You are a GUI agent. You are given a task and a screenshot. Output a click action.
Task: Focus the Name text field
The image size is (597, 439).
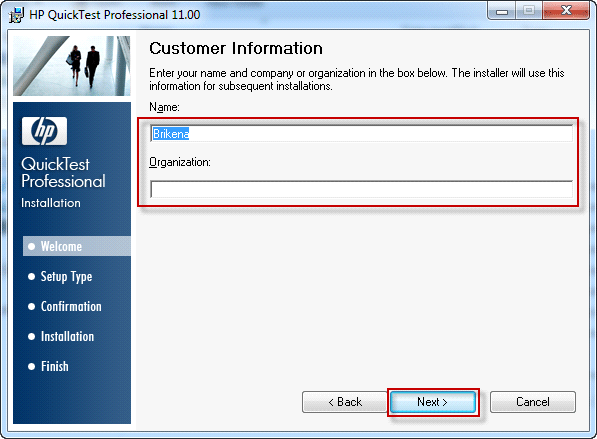coord(361,134)
